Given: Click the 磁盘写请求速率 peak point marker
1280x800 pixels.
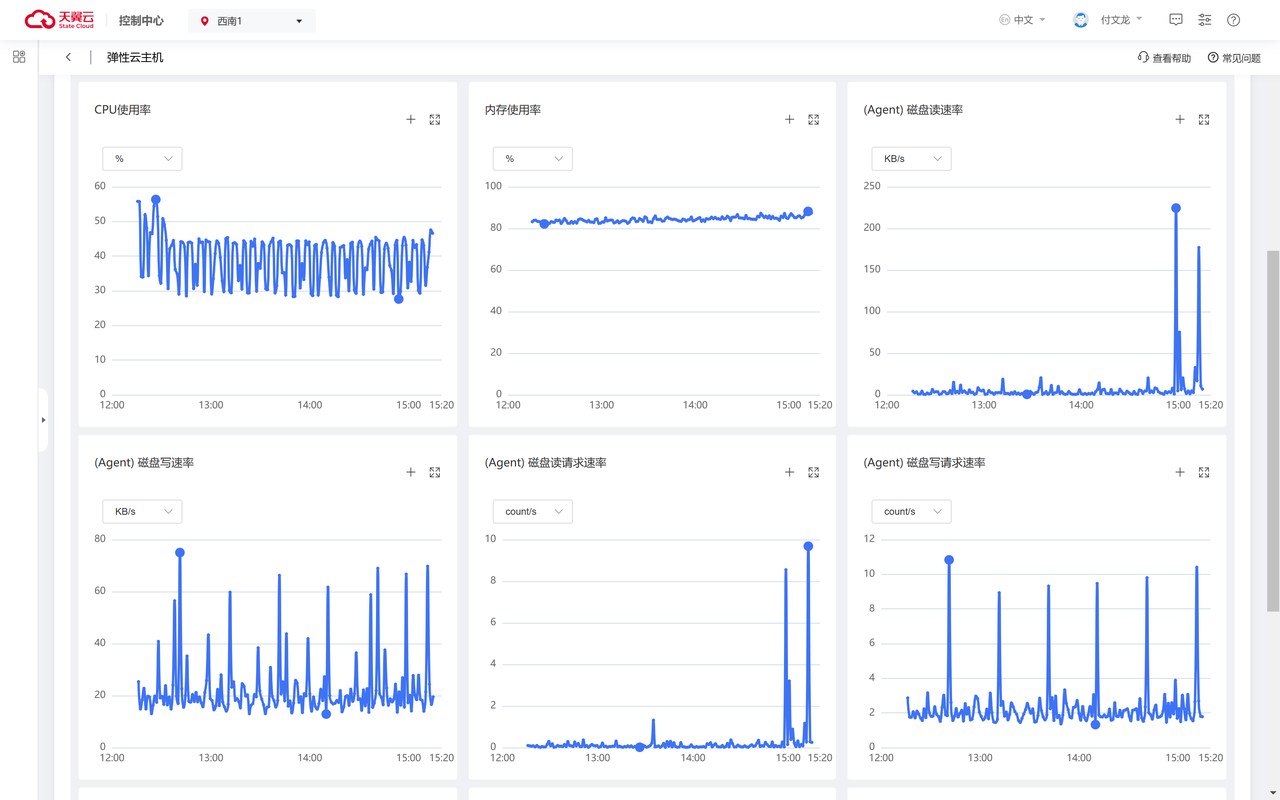Looking at the screenshot, I should pyautogui.click(x=949, y=560).
